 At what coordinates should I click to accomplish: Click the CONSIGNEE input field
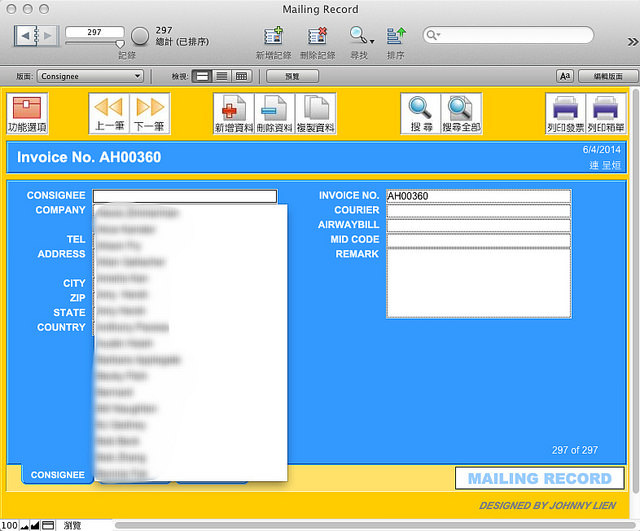tap(185, 196)
